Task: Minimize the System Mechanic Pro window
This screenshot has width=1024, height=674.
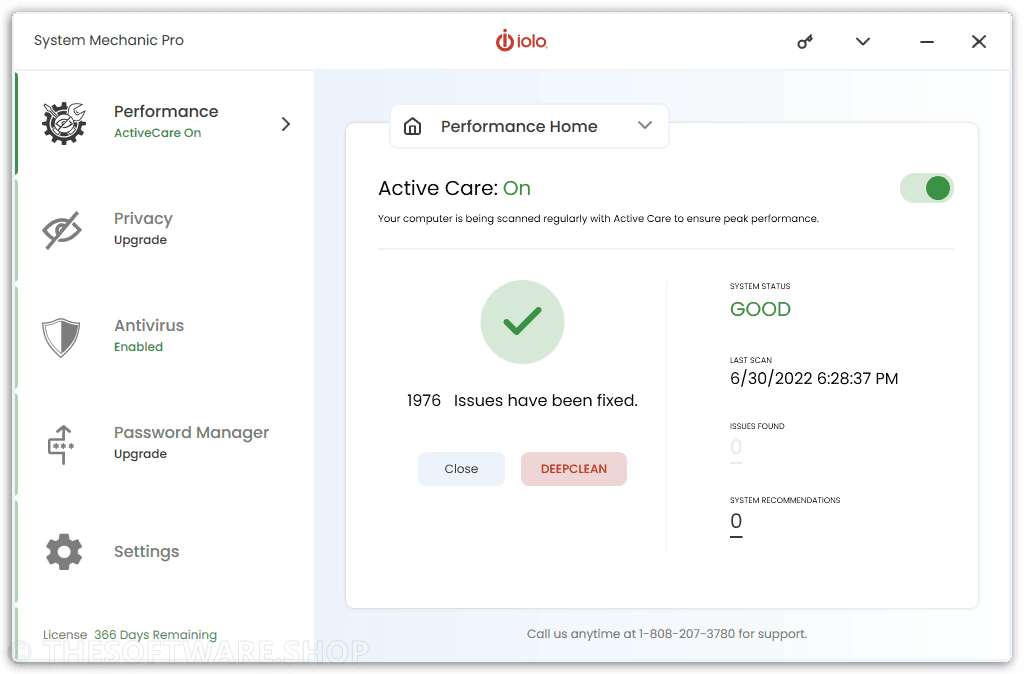Action: [927, 42]
